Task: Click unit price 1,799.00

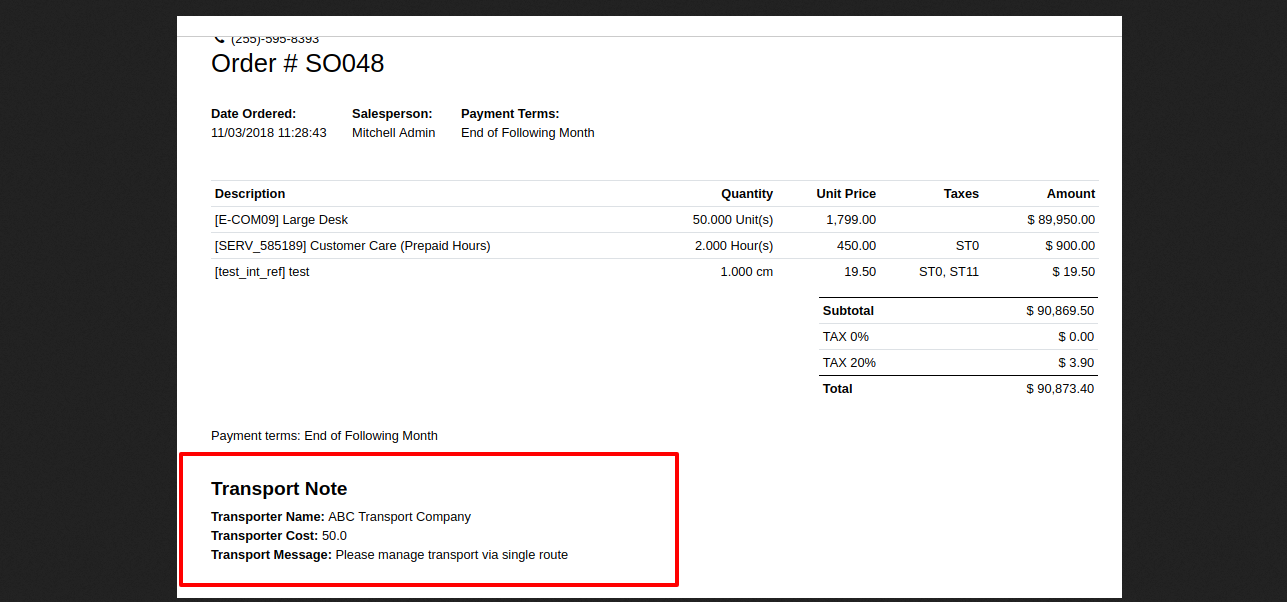Action: coord(851,220)
